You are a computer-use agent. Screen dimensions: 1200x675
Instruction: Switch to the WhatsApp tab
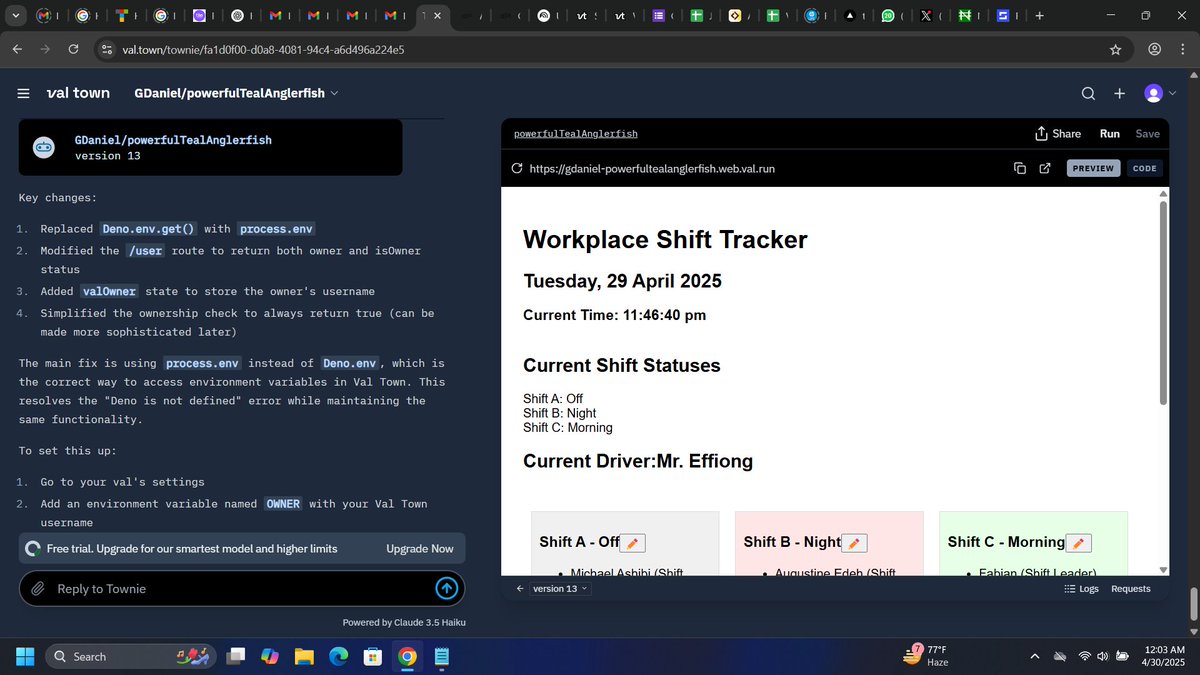895,16
